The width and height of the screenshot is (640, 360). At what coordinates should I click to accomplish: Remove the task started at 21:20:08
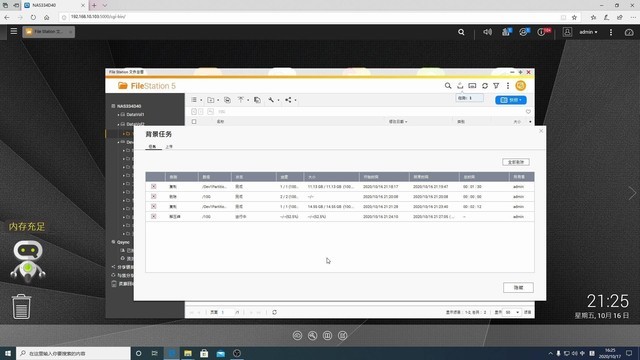153,196
